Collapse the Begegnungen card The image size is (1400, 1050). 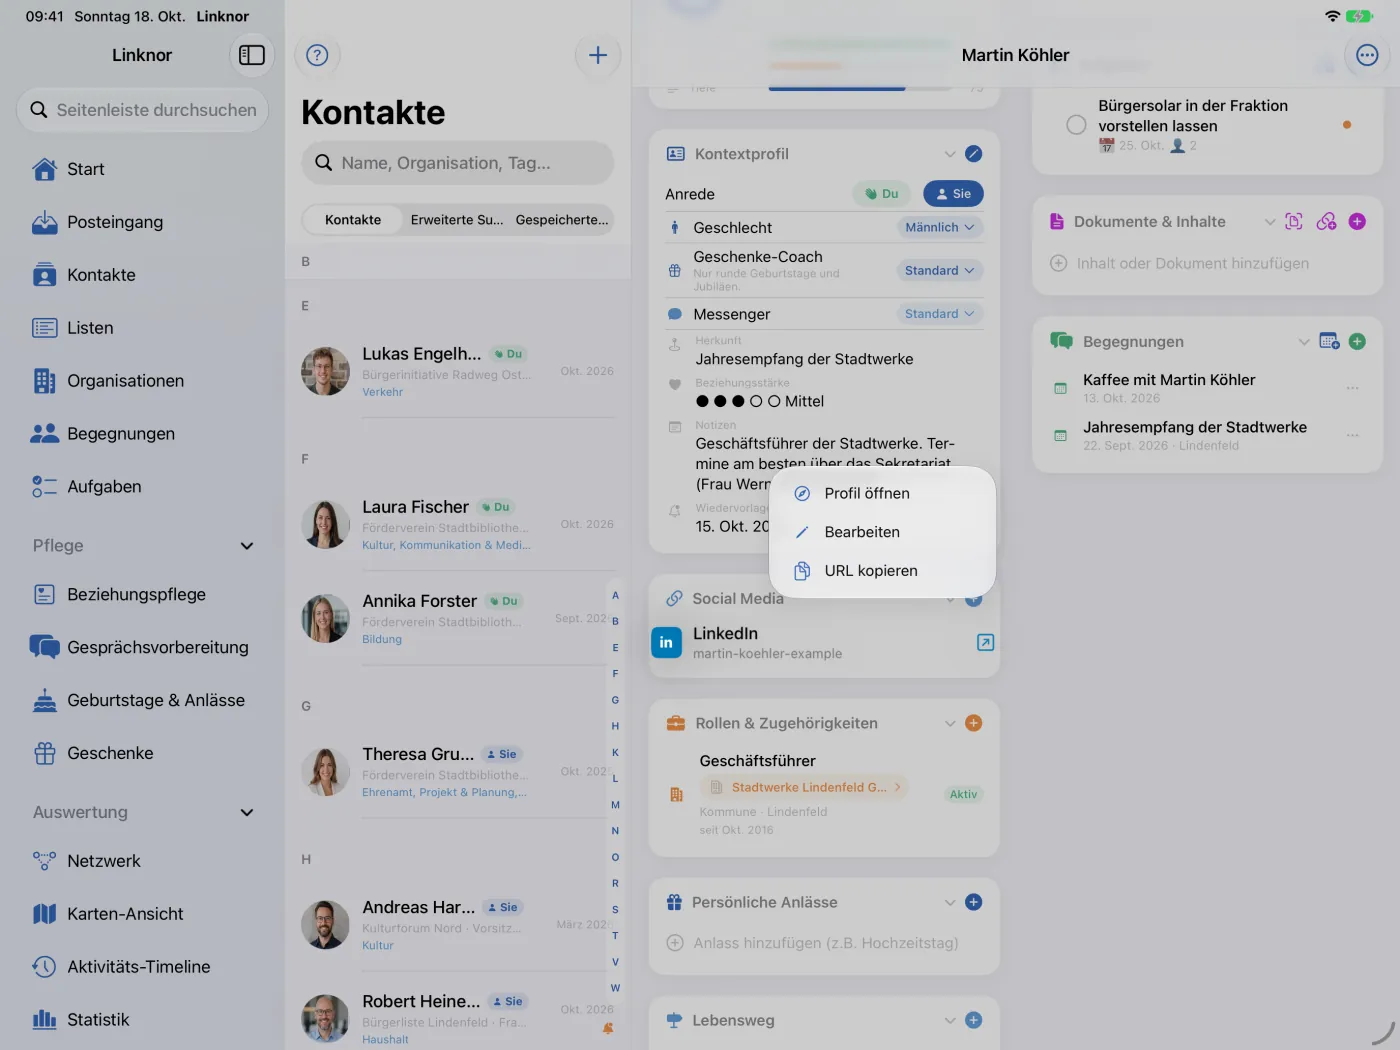pyautogui.click(x=1304, y=342)
